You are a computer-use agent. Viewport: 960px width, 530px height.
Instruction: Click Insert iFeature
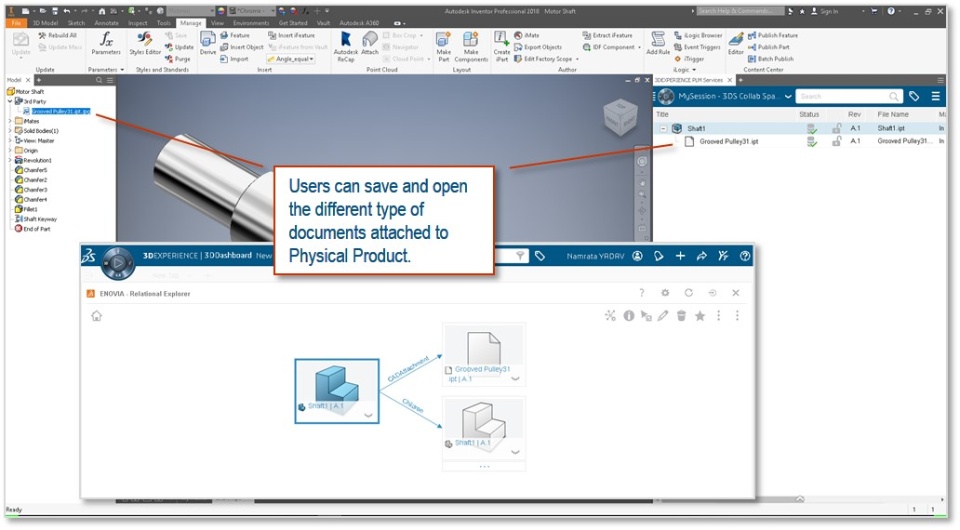pyautogui.click(x=291, y=35)
